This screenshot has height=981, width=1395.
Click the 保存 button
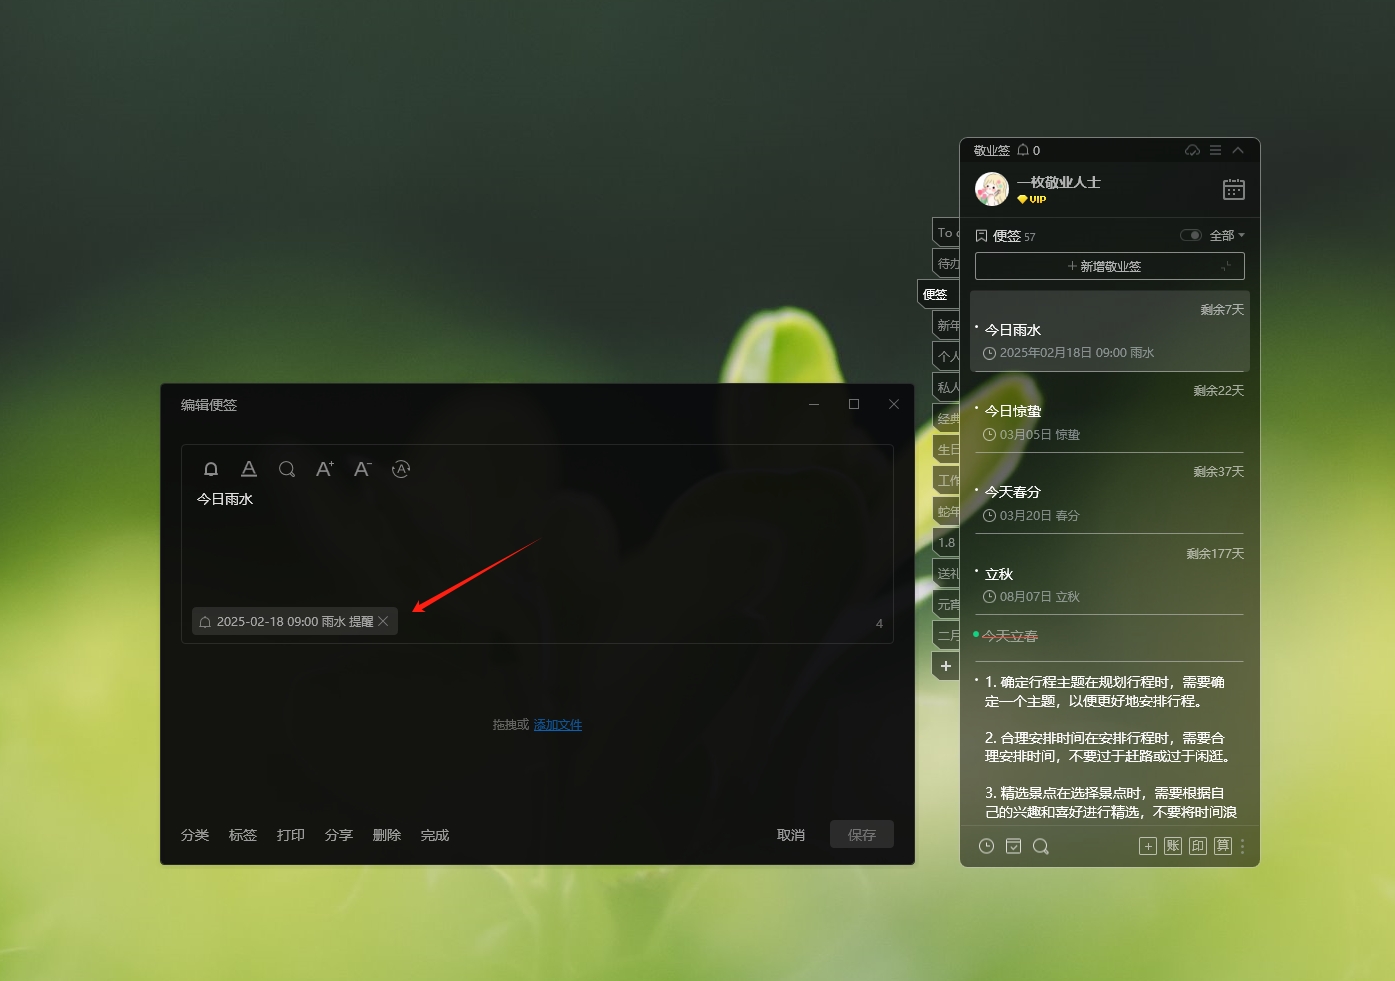(x=862, y=834)
